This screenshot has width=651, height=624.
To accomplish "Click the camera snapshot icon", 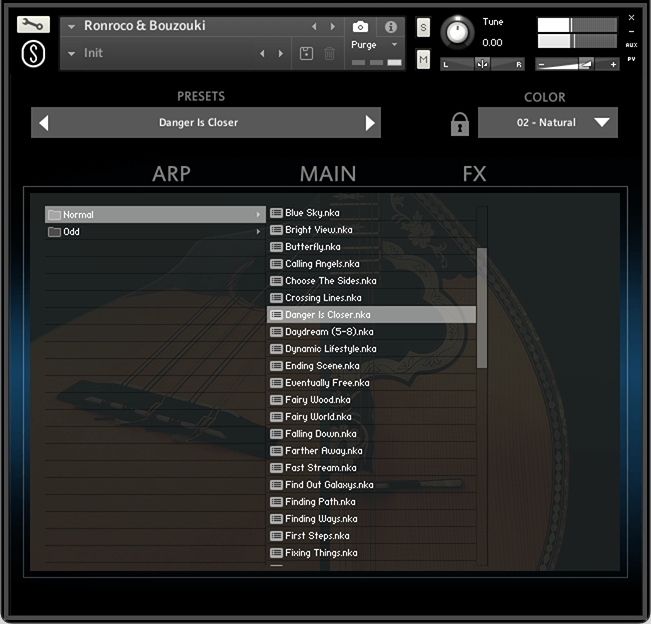I will pyautogui.click(x=360, y=27).
